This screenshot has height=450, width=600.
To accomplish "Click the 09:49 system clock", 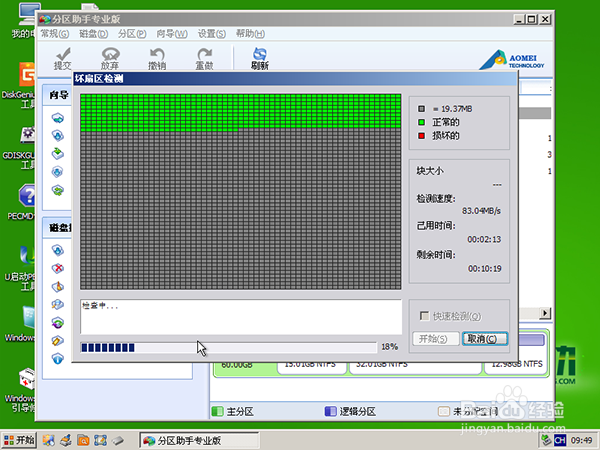I will (x=582, y=440).
